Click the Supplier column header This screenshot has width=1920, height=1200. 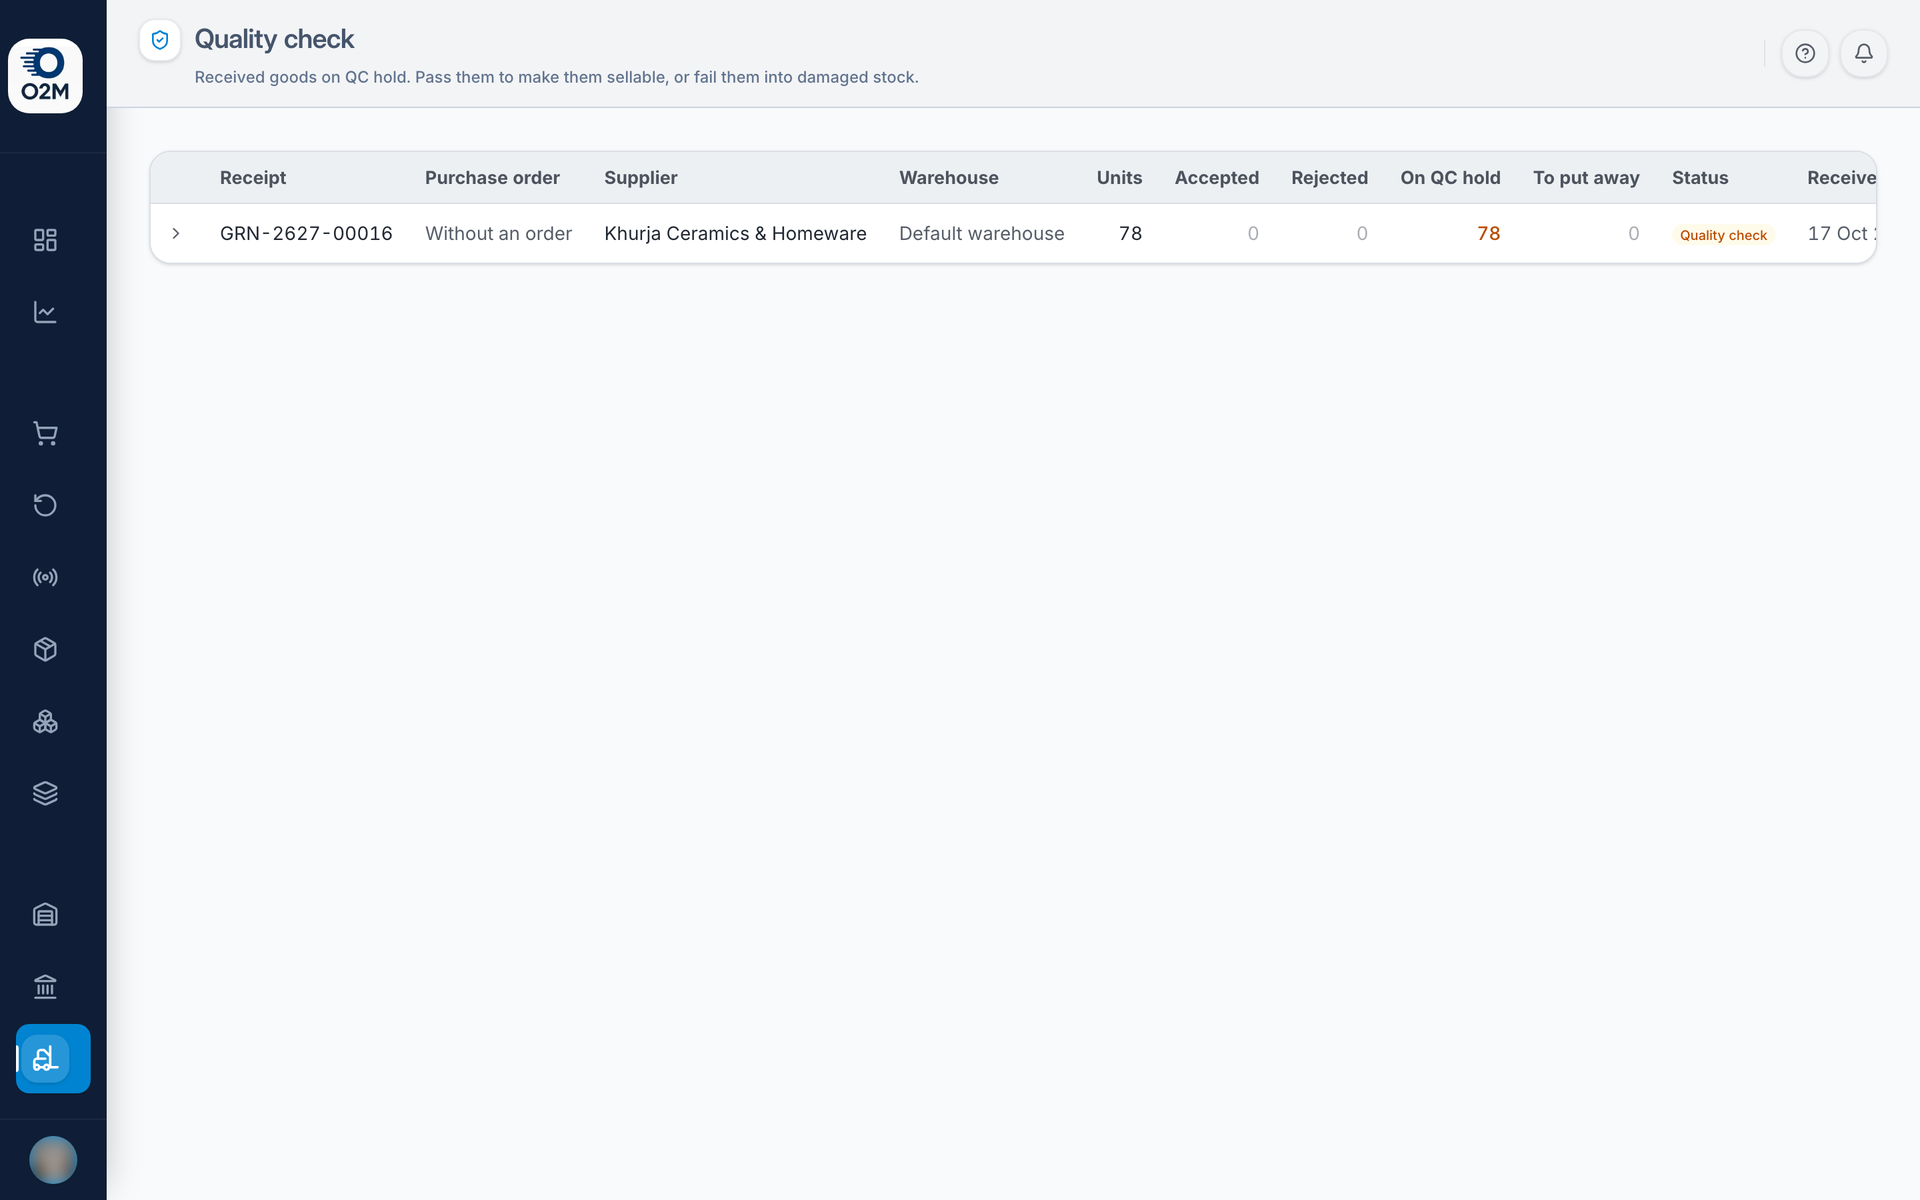pos(640,177)
